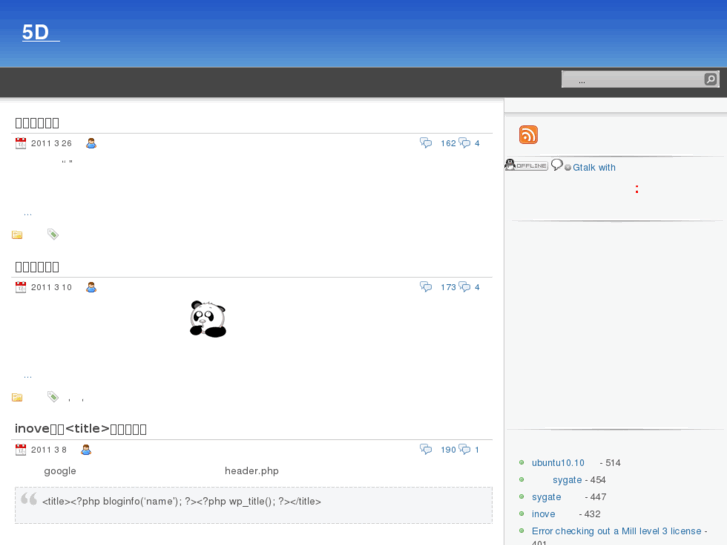Click category folder icon of panda post
This screenshot has height=545, width=727.
(x=17, y=397)
